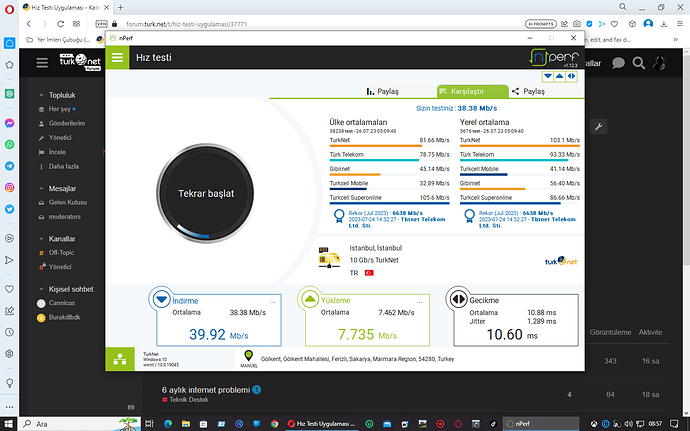The width and height of the screenshot is (690, 431).
Task: Select the upload arrow filter icon
Action: coord(559,76)
